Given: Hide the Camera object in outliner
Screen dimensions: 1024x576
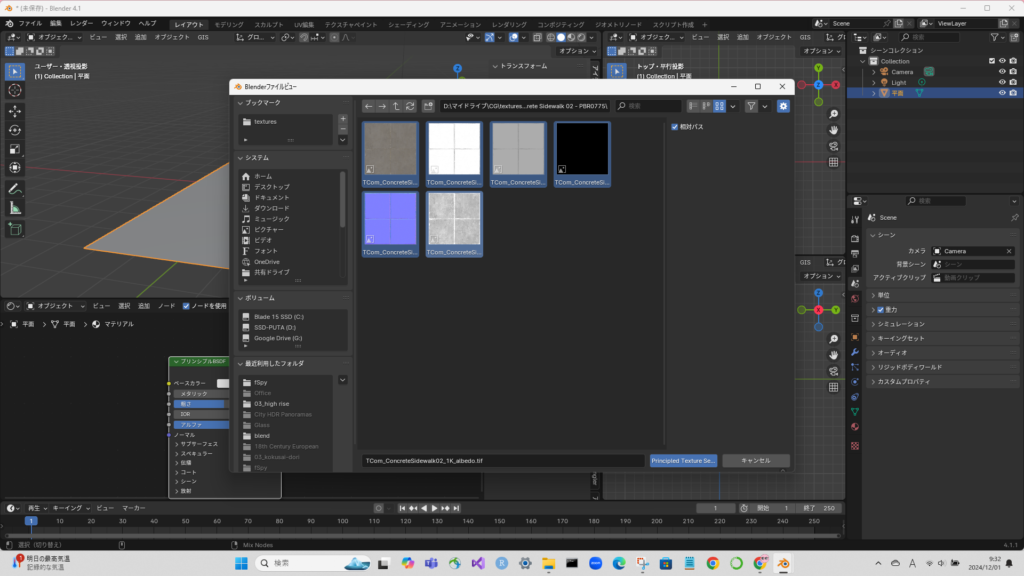Looking at the screenshot, I should (x=1001, y=71).
